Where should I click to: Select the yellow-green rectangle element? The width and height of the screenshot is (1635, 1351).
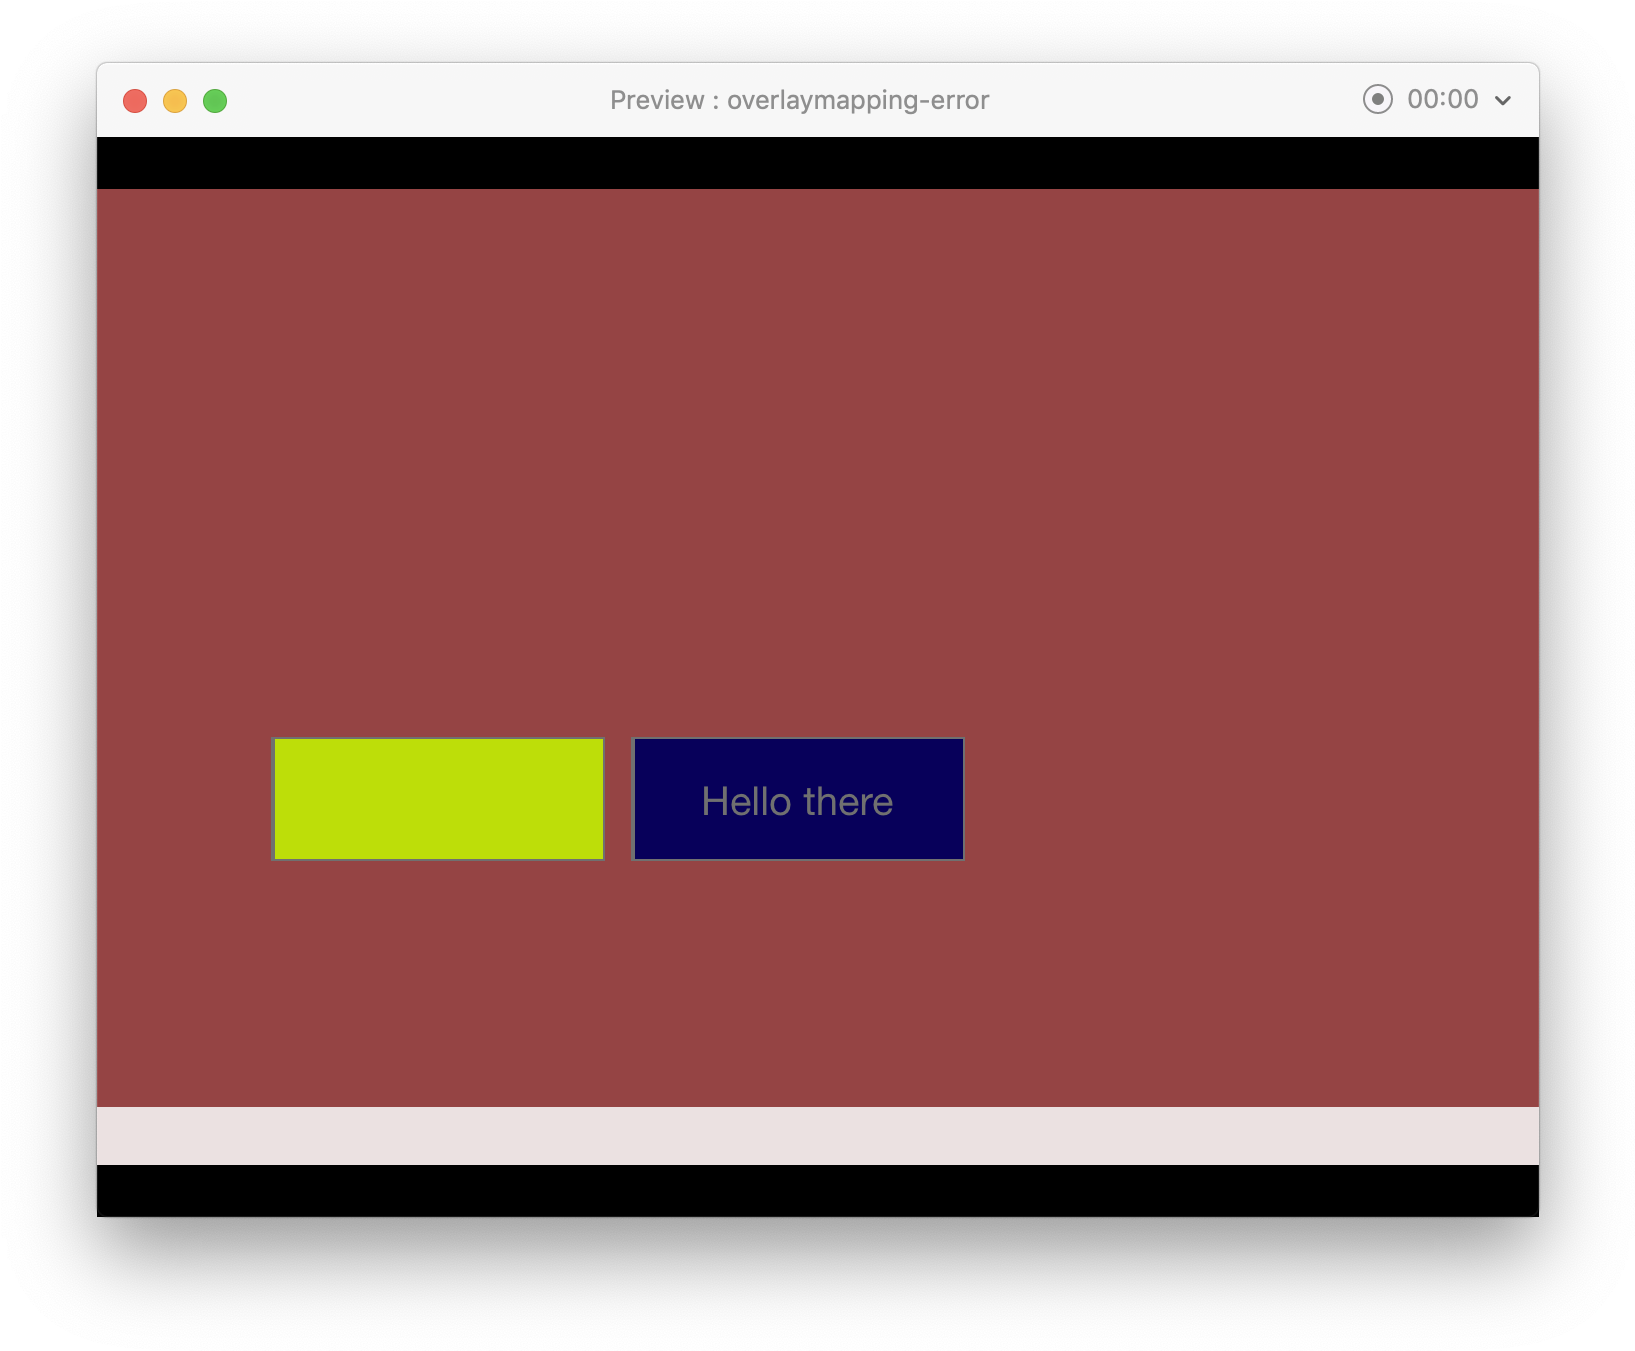tap(438, 799)
